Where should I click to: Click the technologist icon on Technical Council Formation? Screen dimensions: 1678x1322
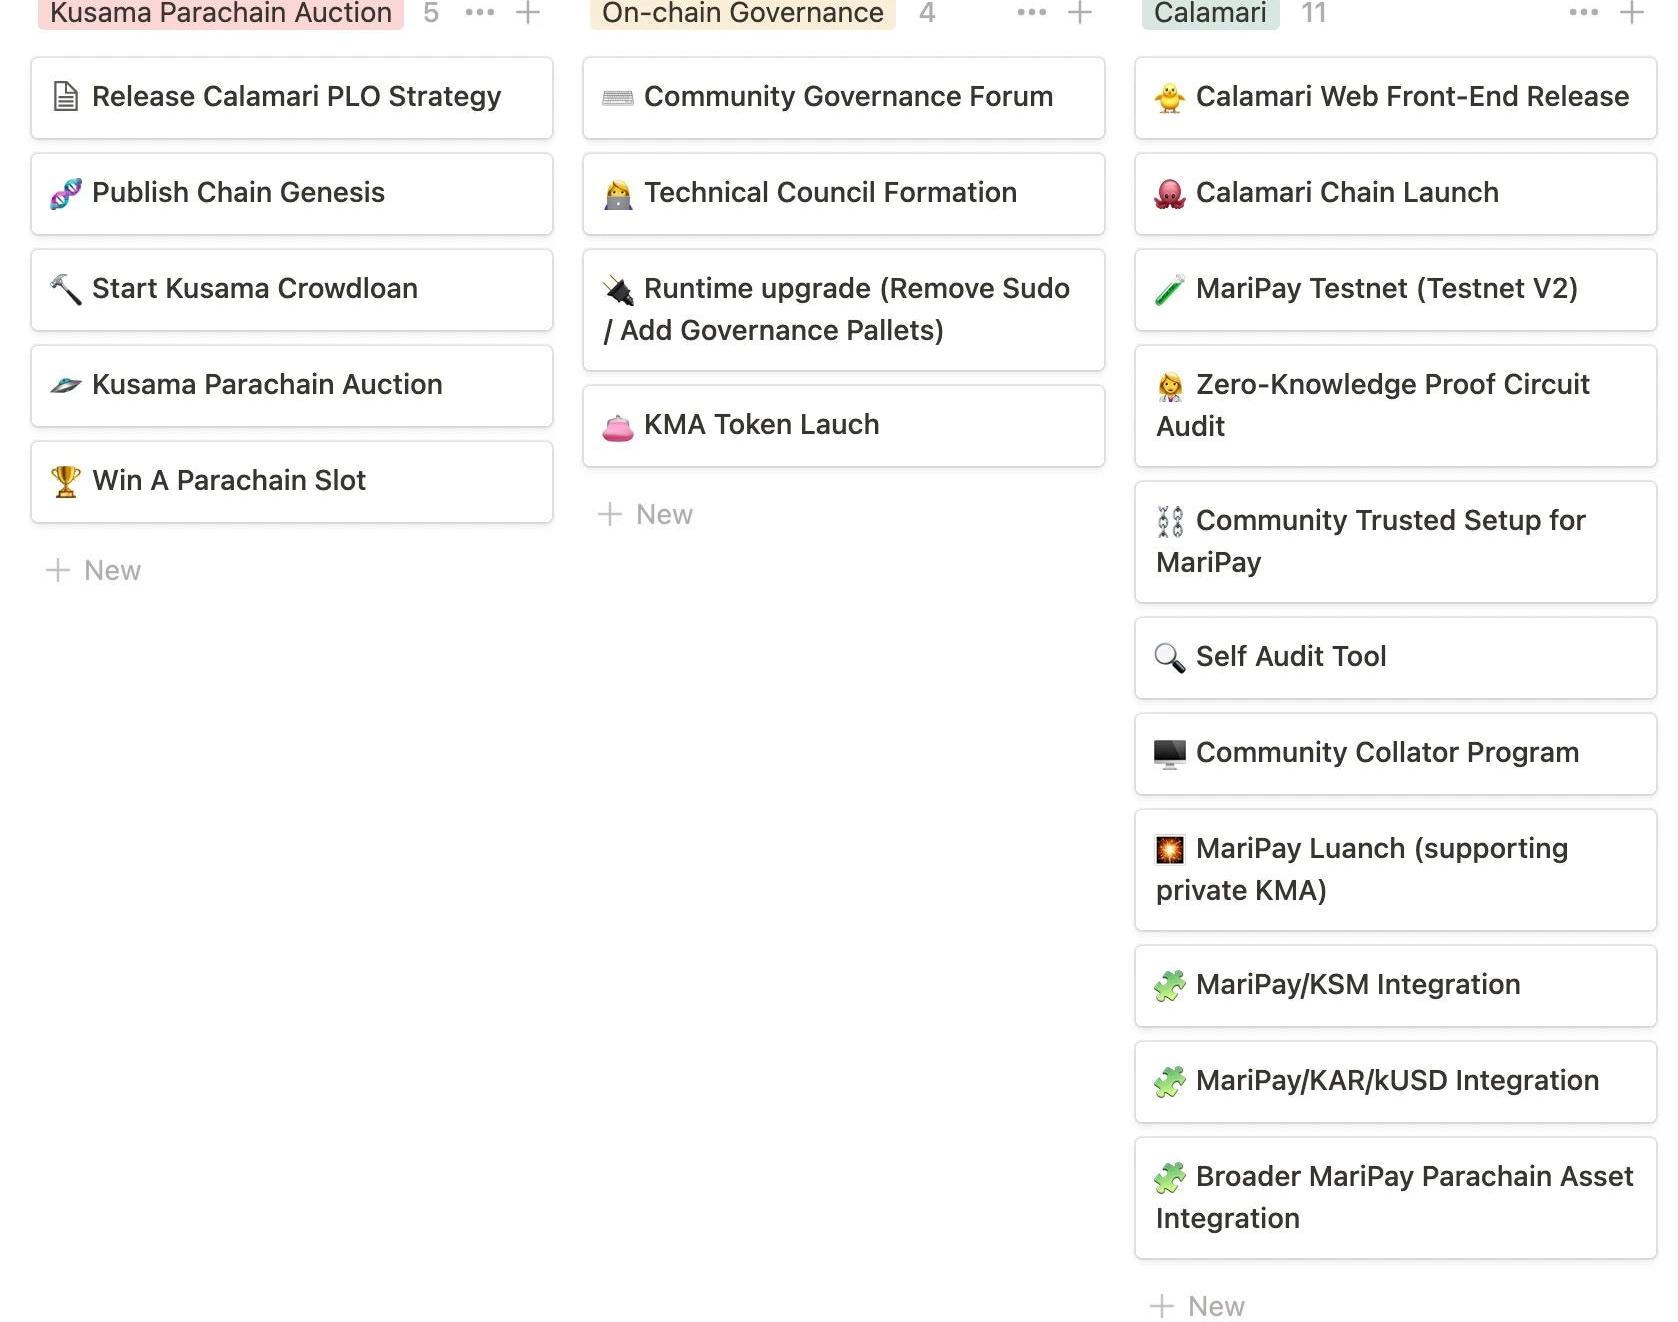point(617,193)
